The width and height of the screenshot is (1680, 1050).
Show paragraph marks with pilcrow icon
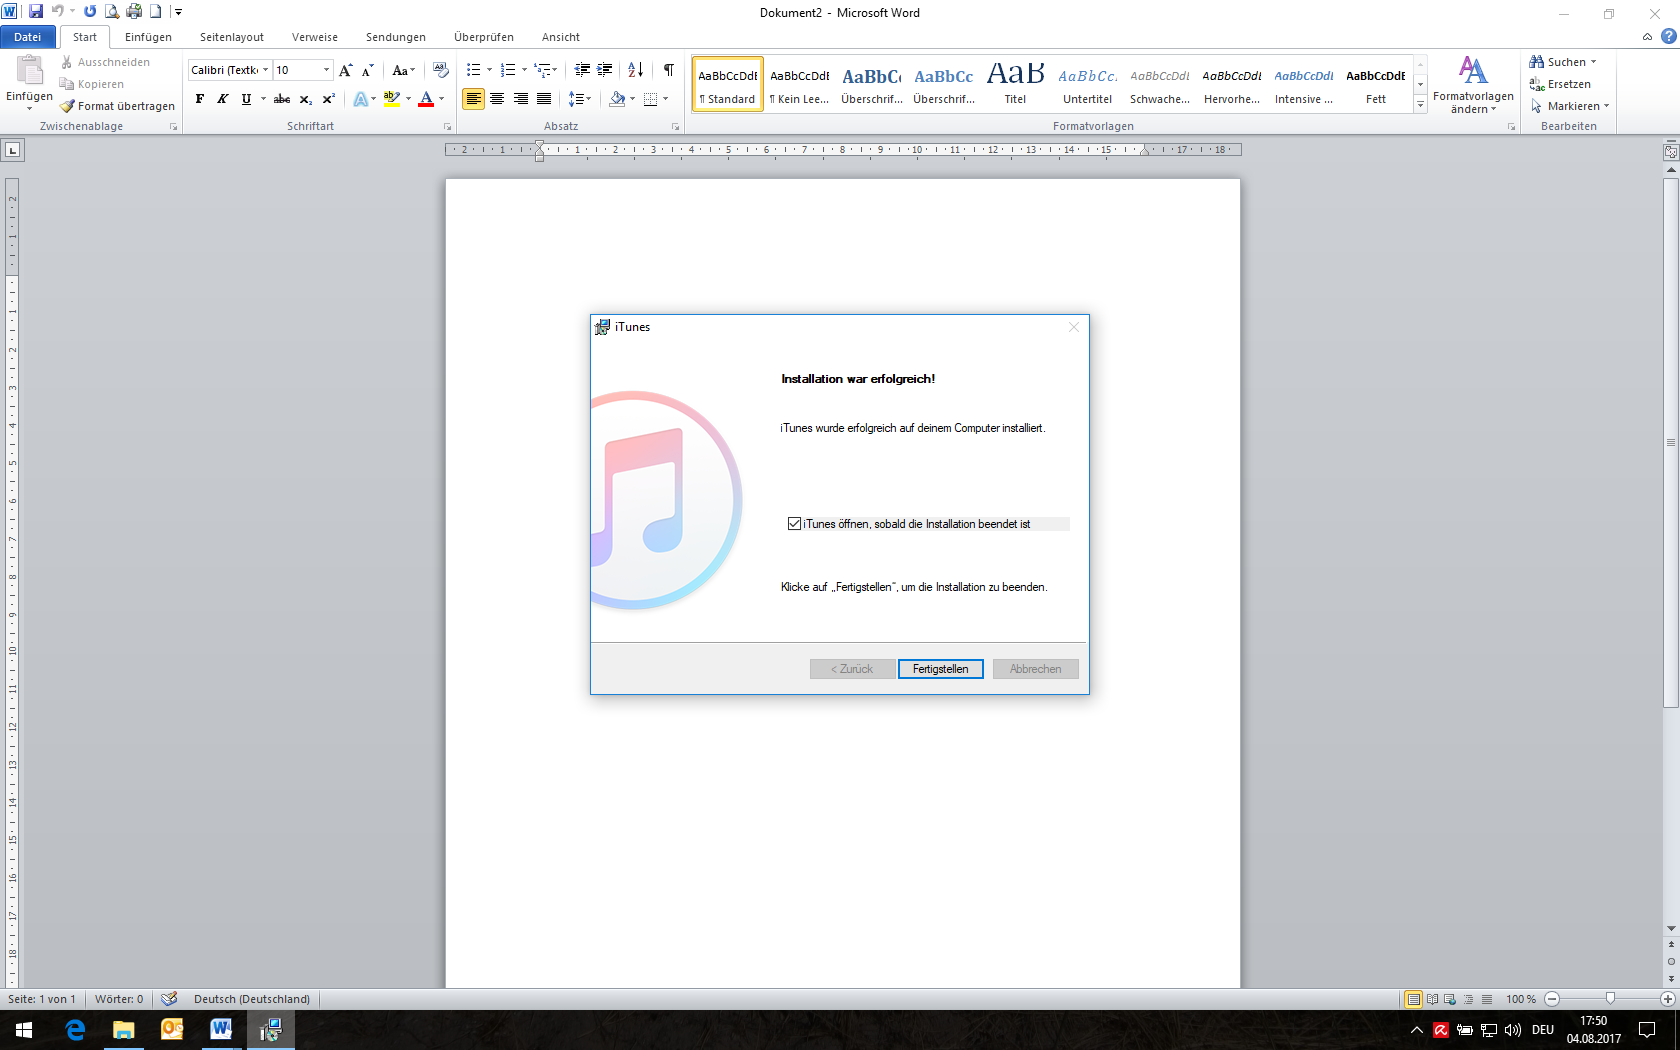(668, 70)
